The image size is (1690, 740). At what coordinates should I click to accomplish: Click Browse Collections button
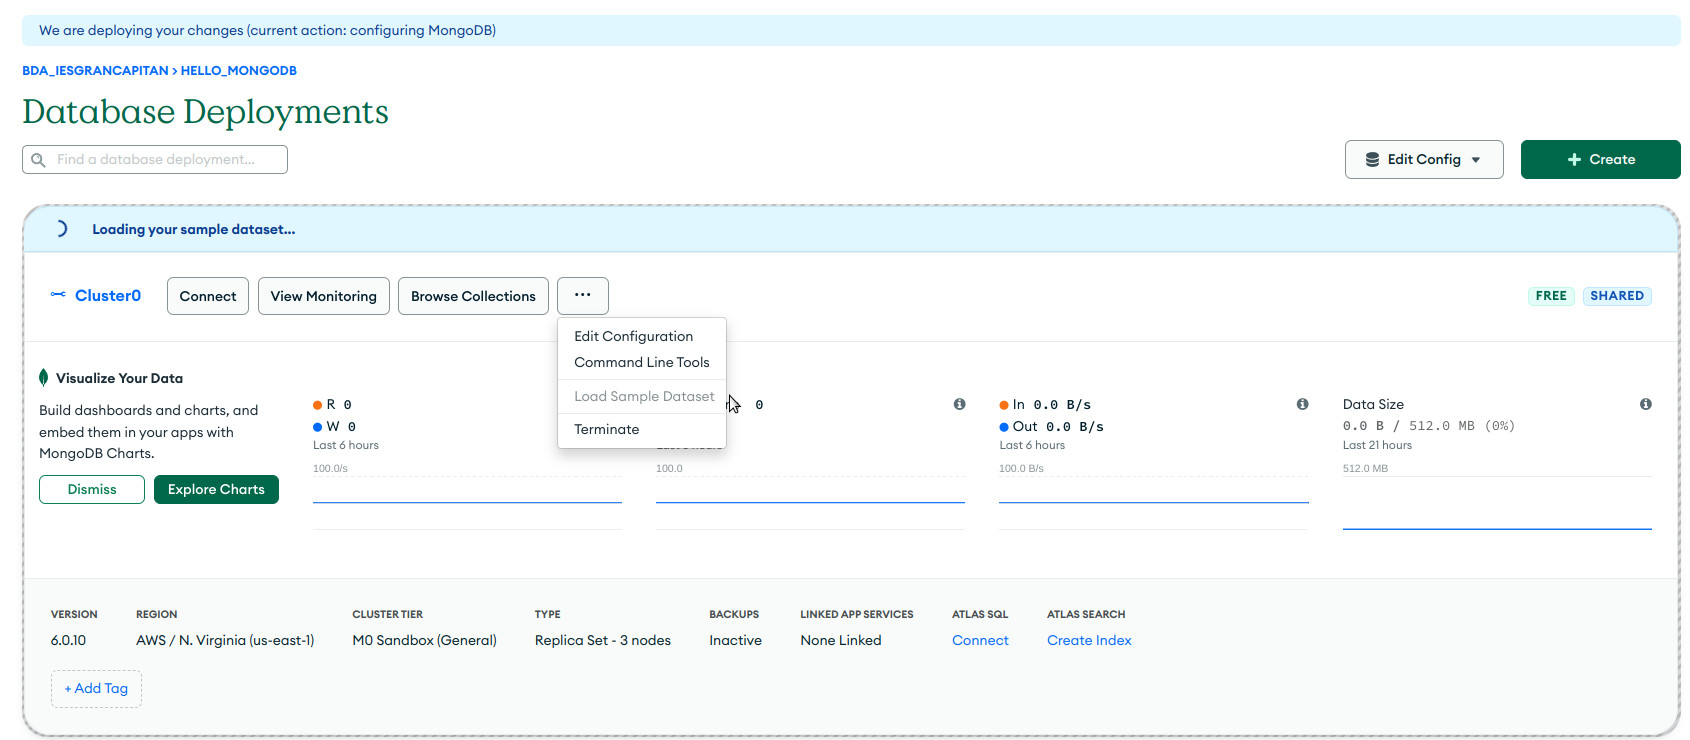click(x=473, y=296)
